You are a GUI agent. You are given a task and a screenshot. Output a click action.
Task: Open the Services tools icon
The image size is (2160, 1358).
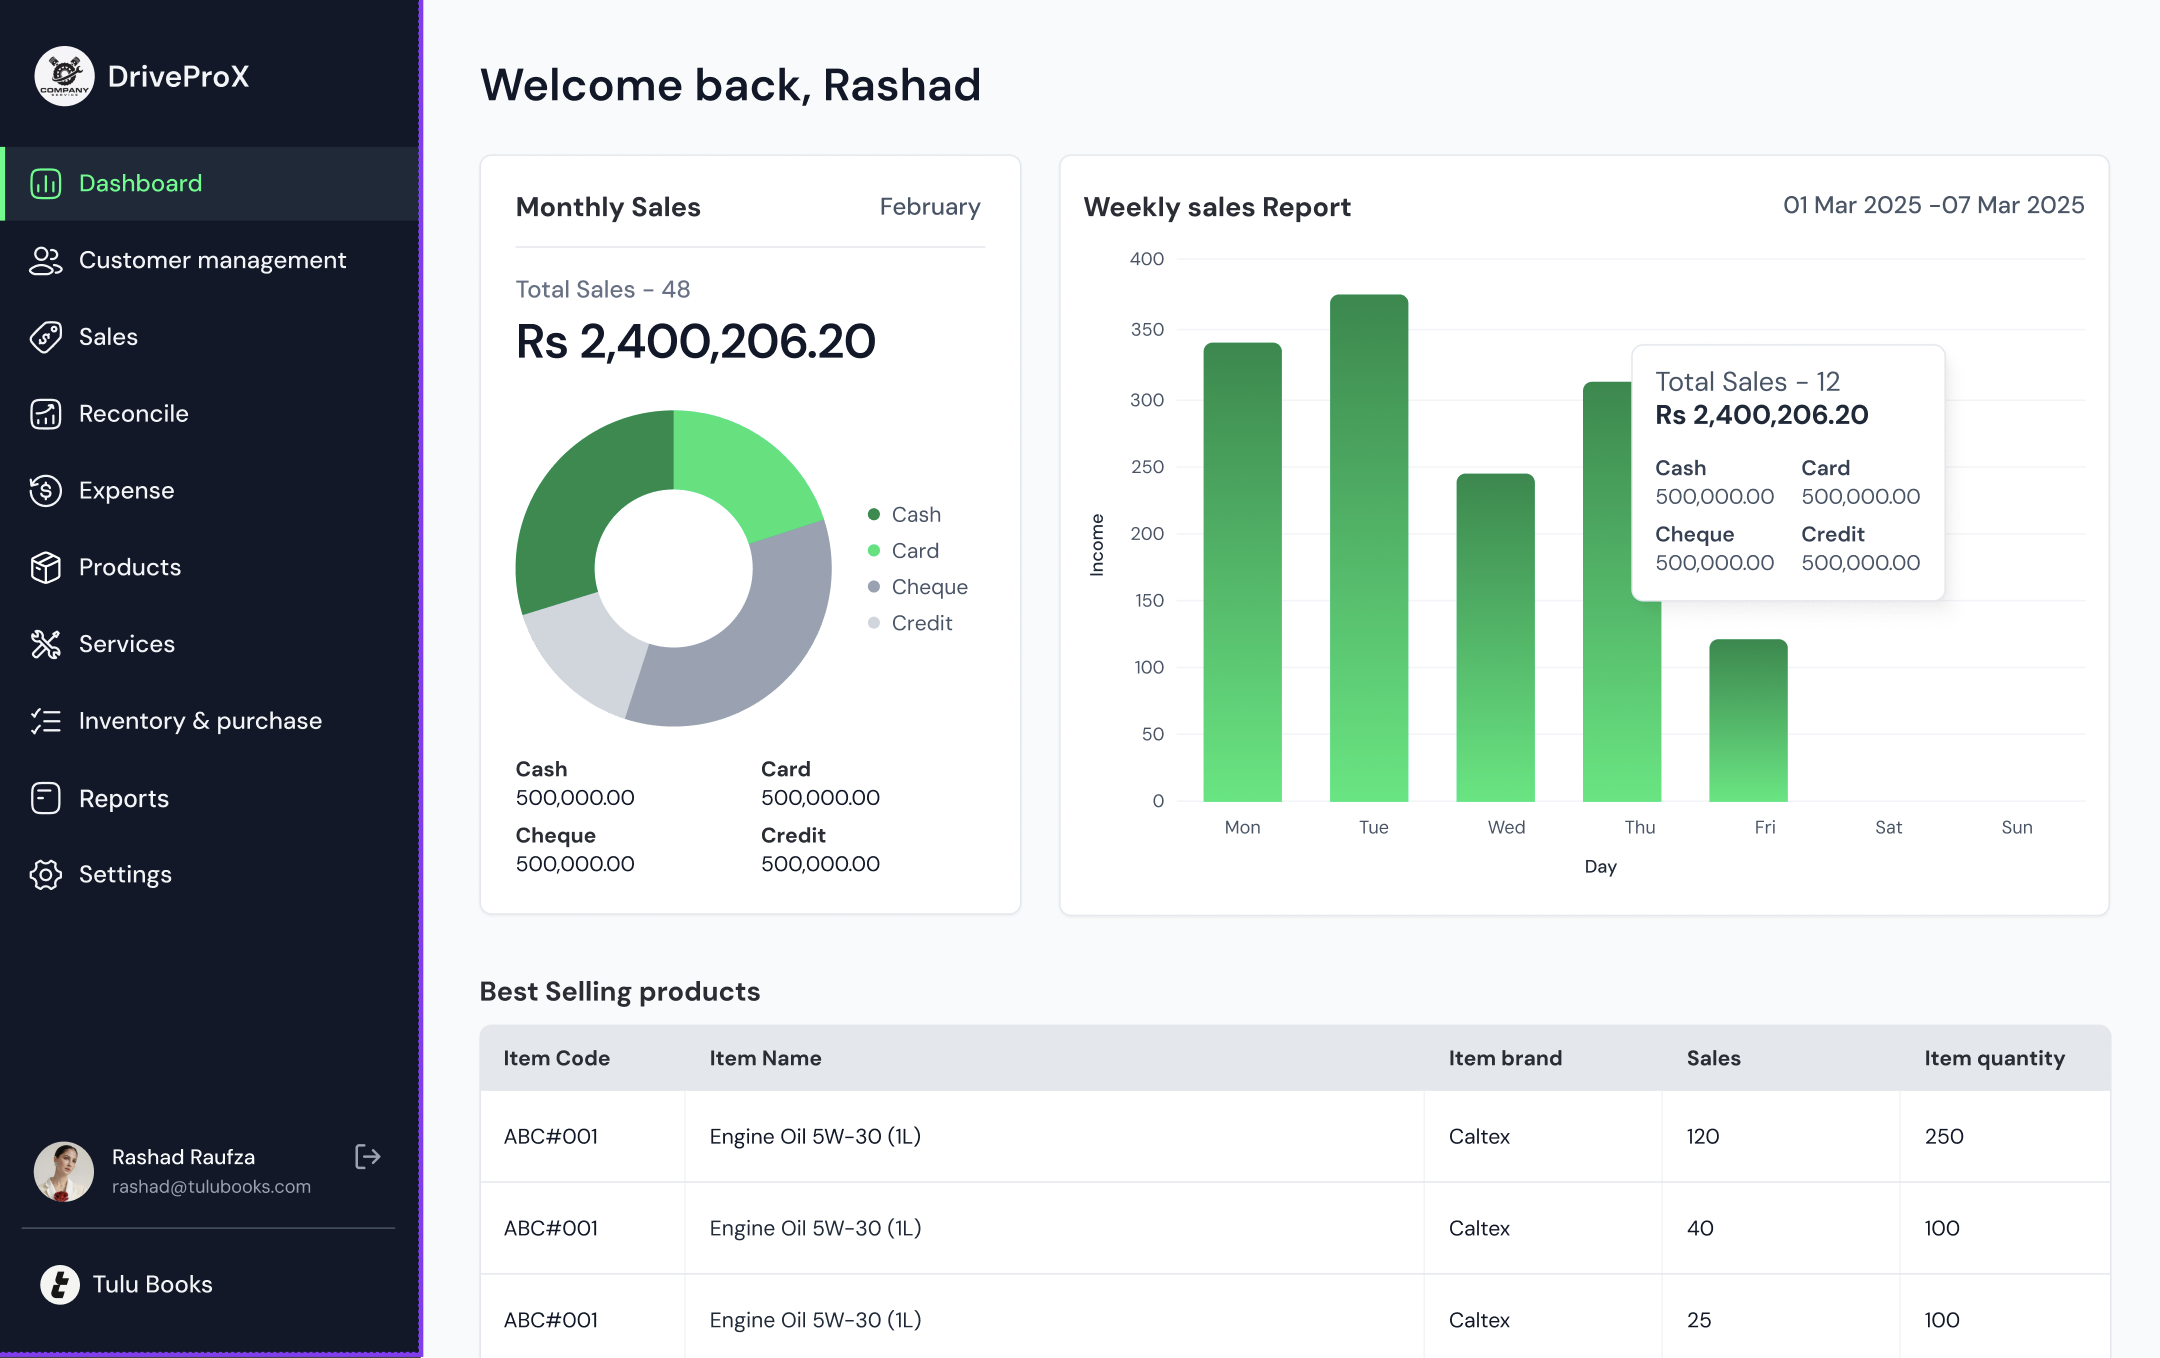[x=45, y=644]
